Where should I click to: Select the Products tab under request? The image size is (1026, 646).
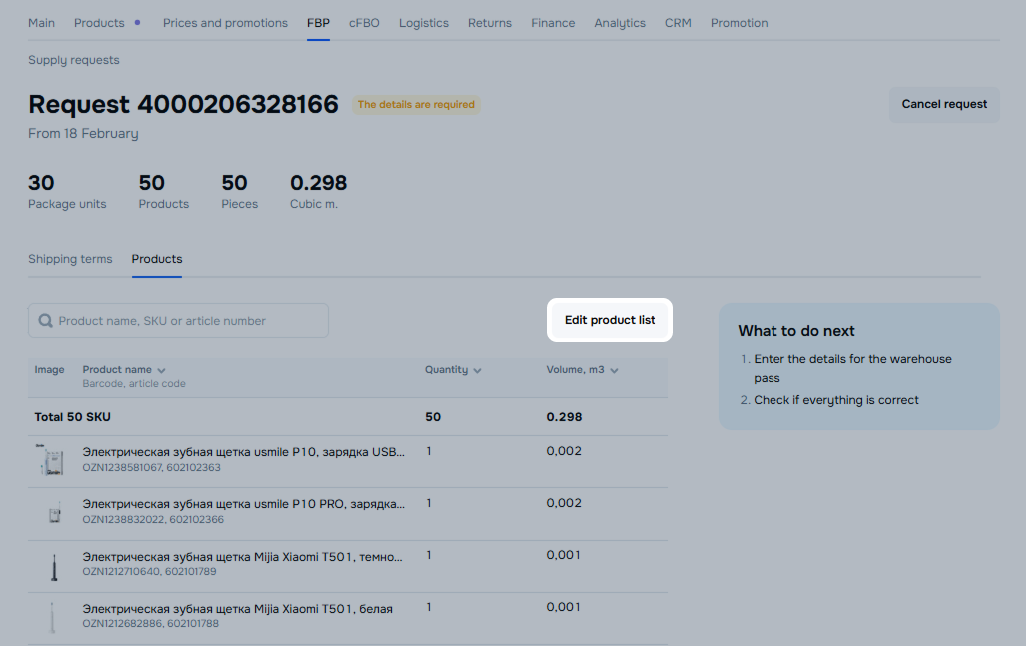[x=157, y=259]
